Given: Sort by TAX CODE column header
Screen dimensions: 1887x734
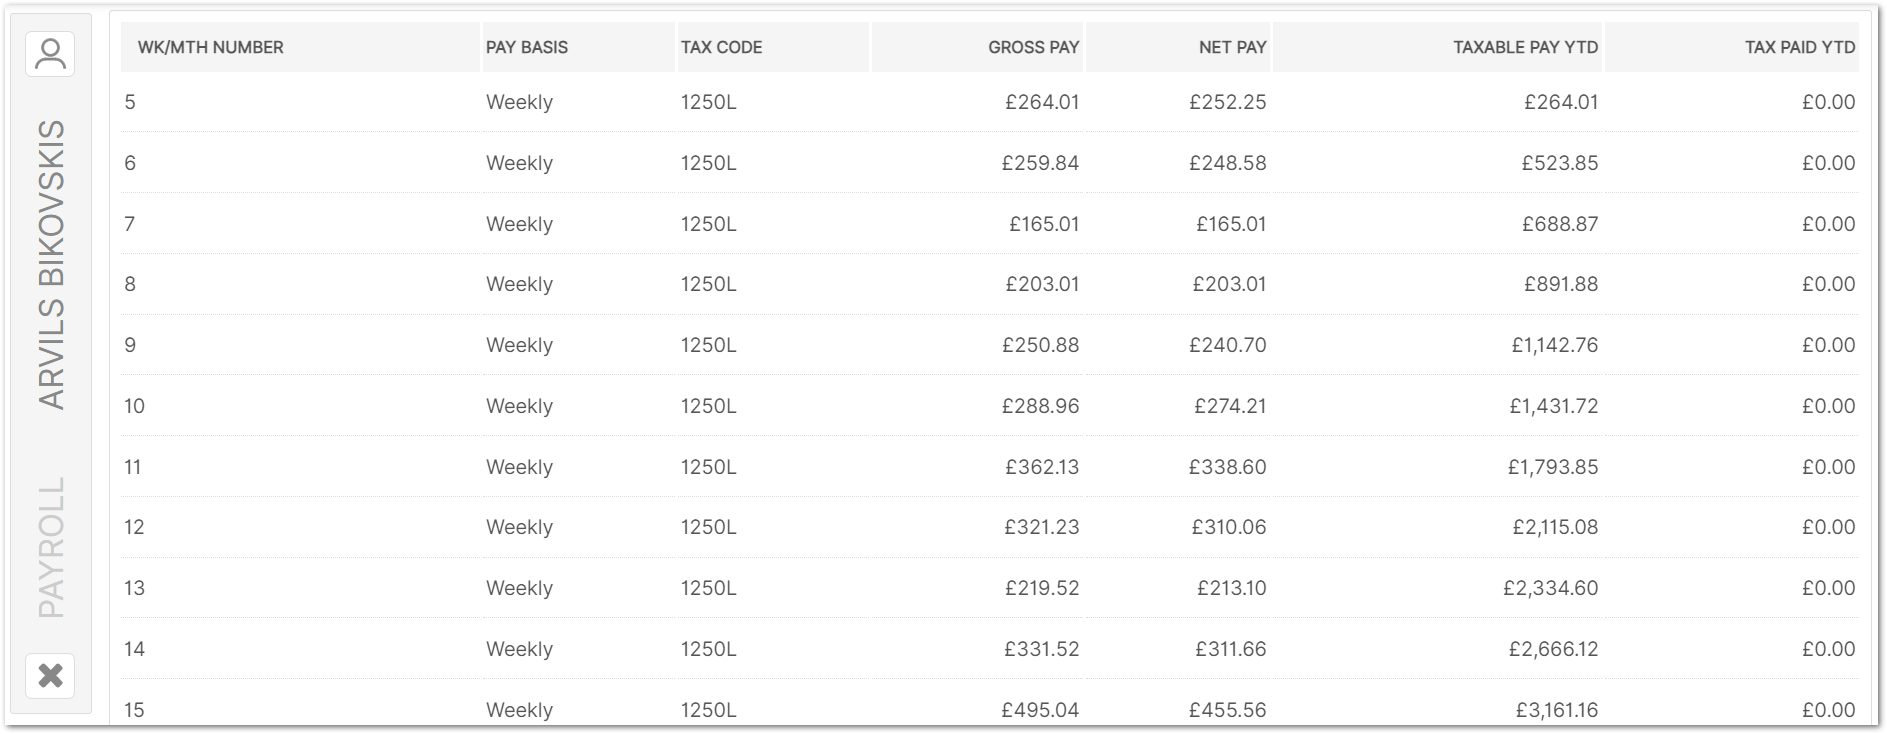Looking at the screenshot, I should pos(721,47).
